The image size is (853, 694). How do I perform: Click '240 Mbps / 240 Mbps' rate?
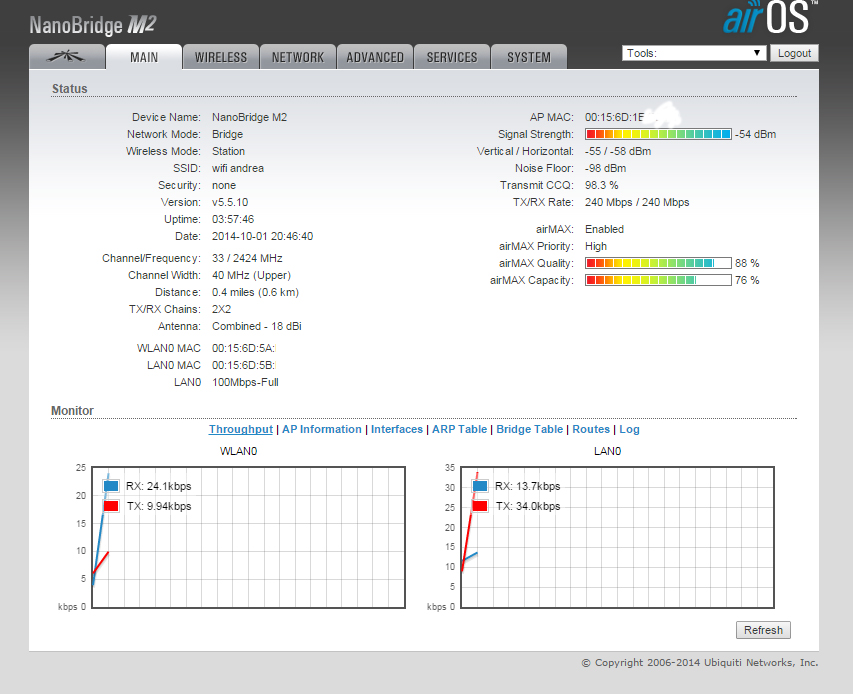(637, 202)
